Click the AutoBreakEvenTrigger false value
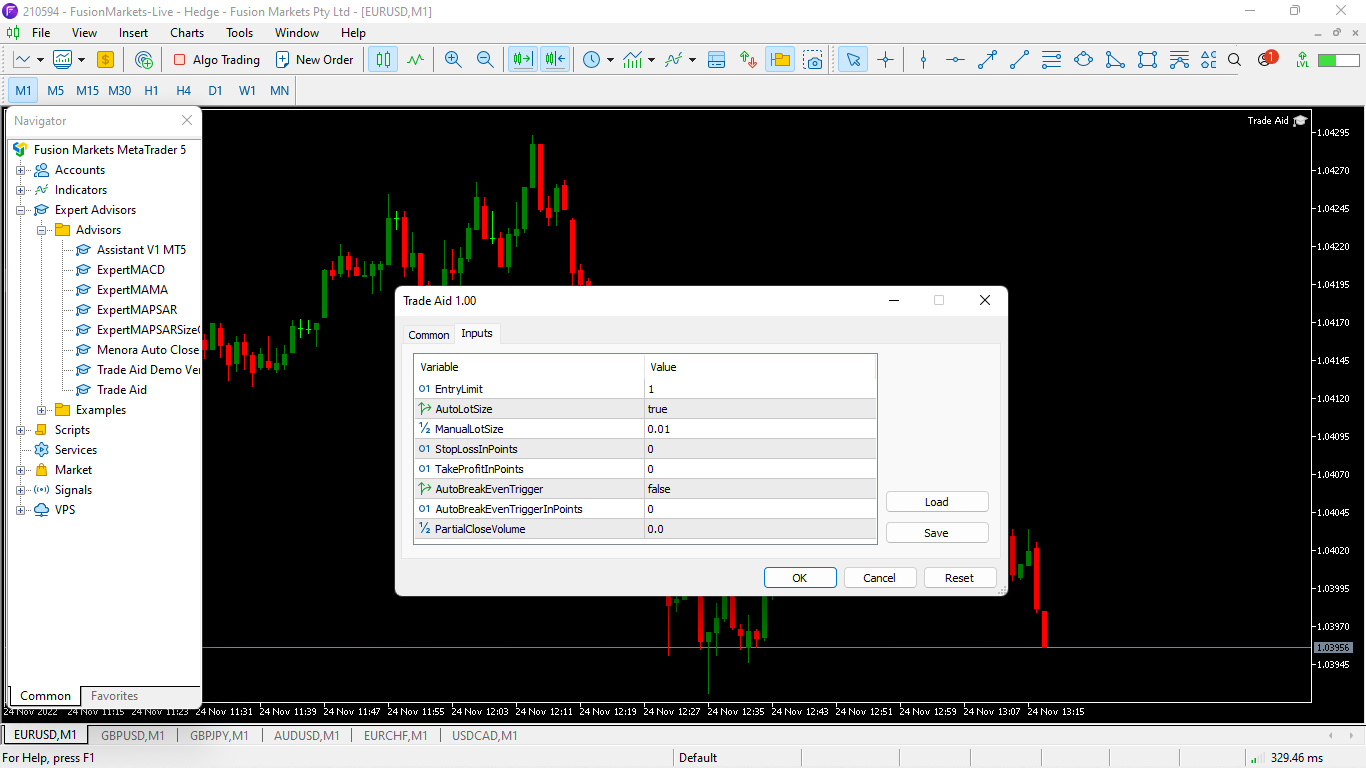1366x768 pixels. (760, 489)
